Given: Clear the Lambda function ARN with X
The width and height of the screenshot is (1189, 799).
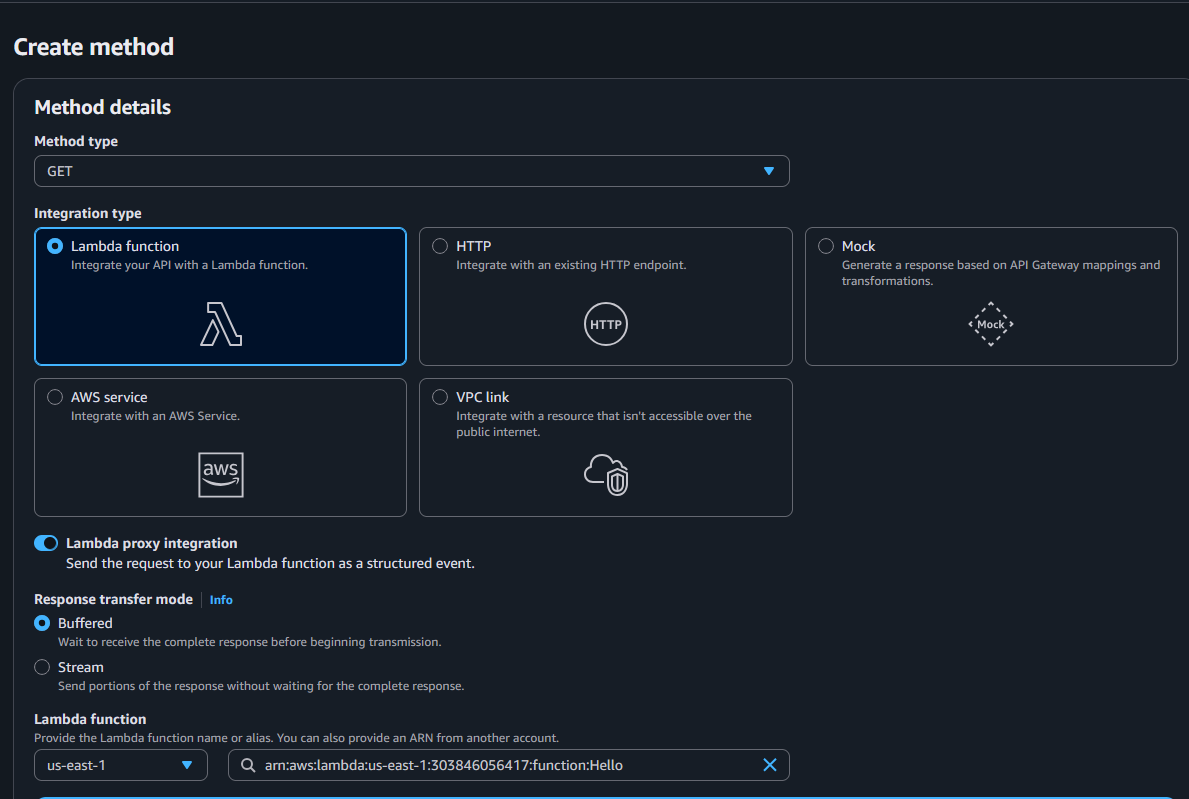Looking at the screenshot, I should coord(770,765).
